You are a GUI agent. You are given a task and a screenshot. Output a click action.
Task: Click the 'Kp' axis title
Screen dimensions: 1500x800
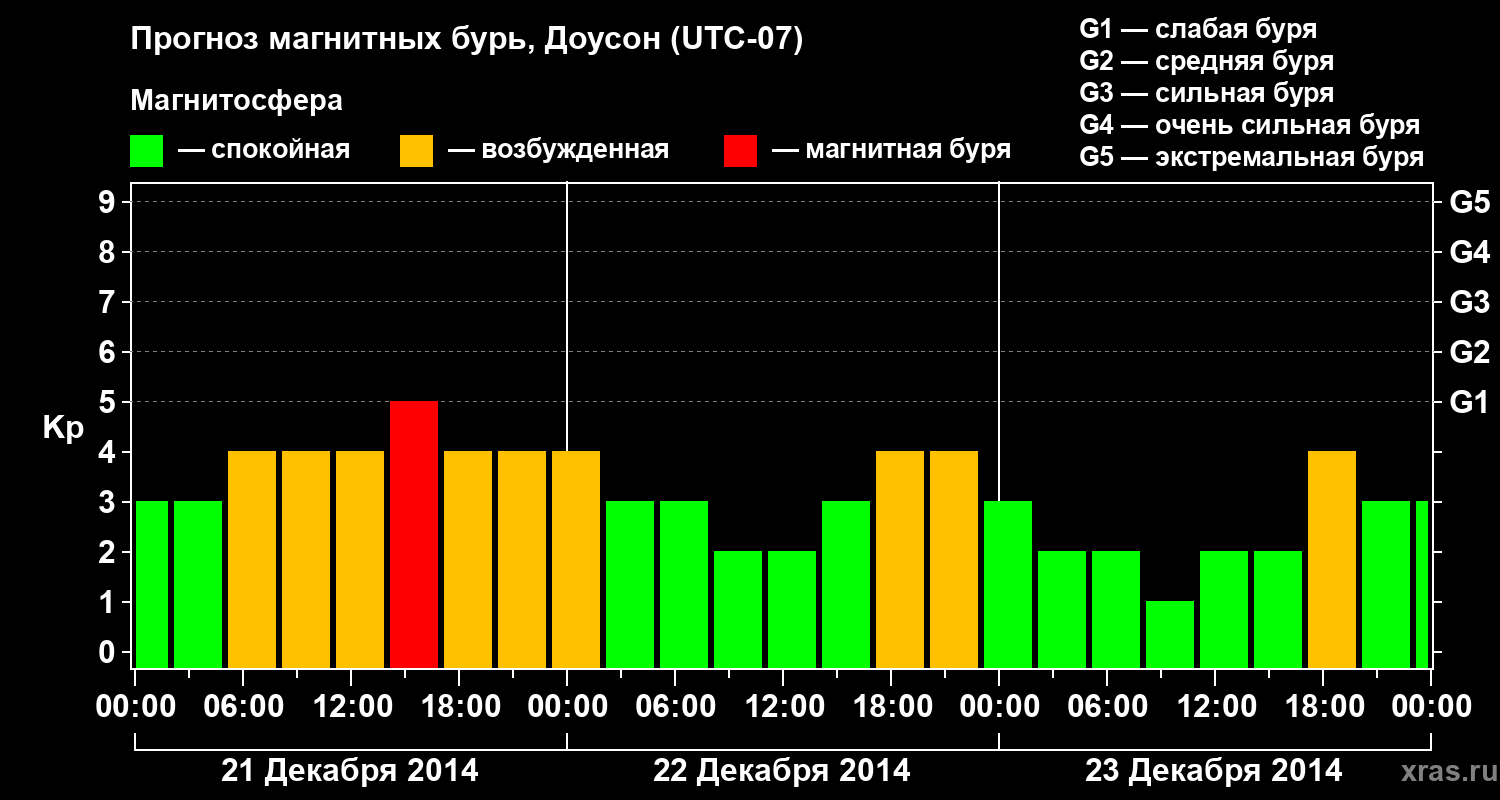tap(63, 427)
